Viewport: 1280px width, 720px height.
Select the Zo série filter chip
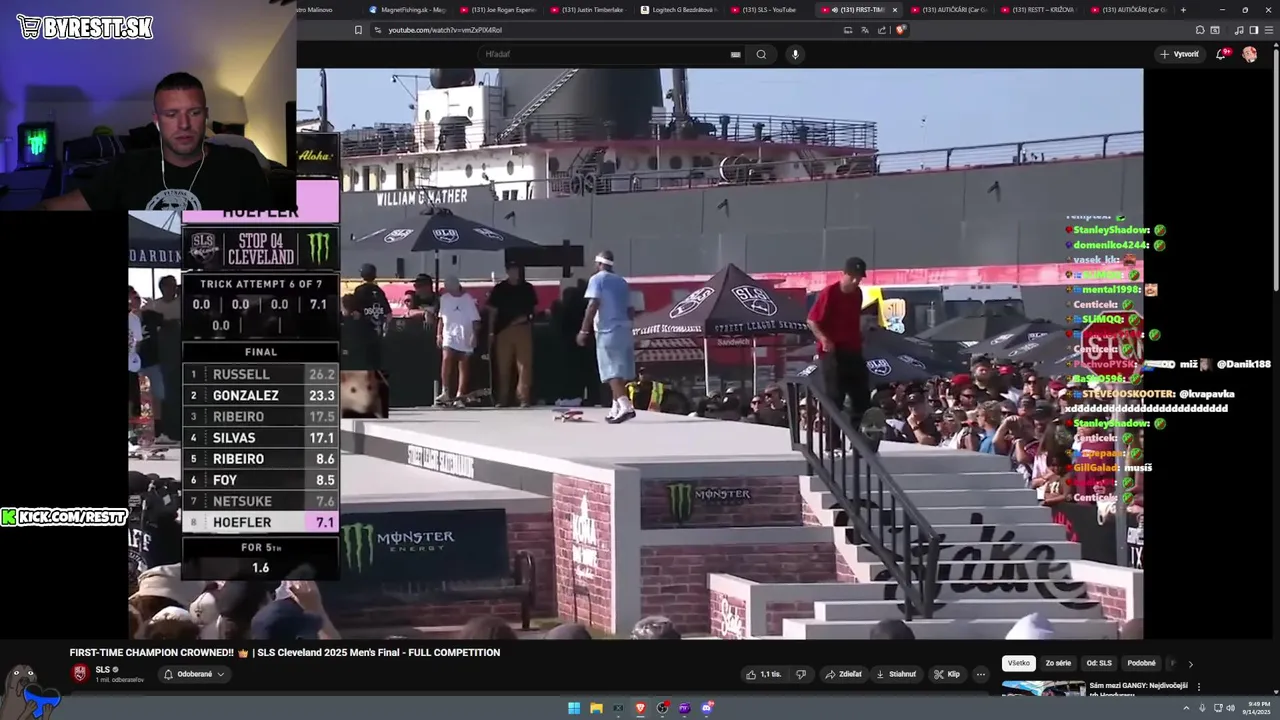tap(1058, 663)
